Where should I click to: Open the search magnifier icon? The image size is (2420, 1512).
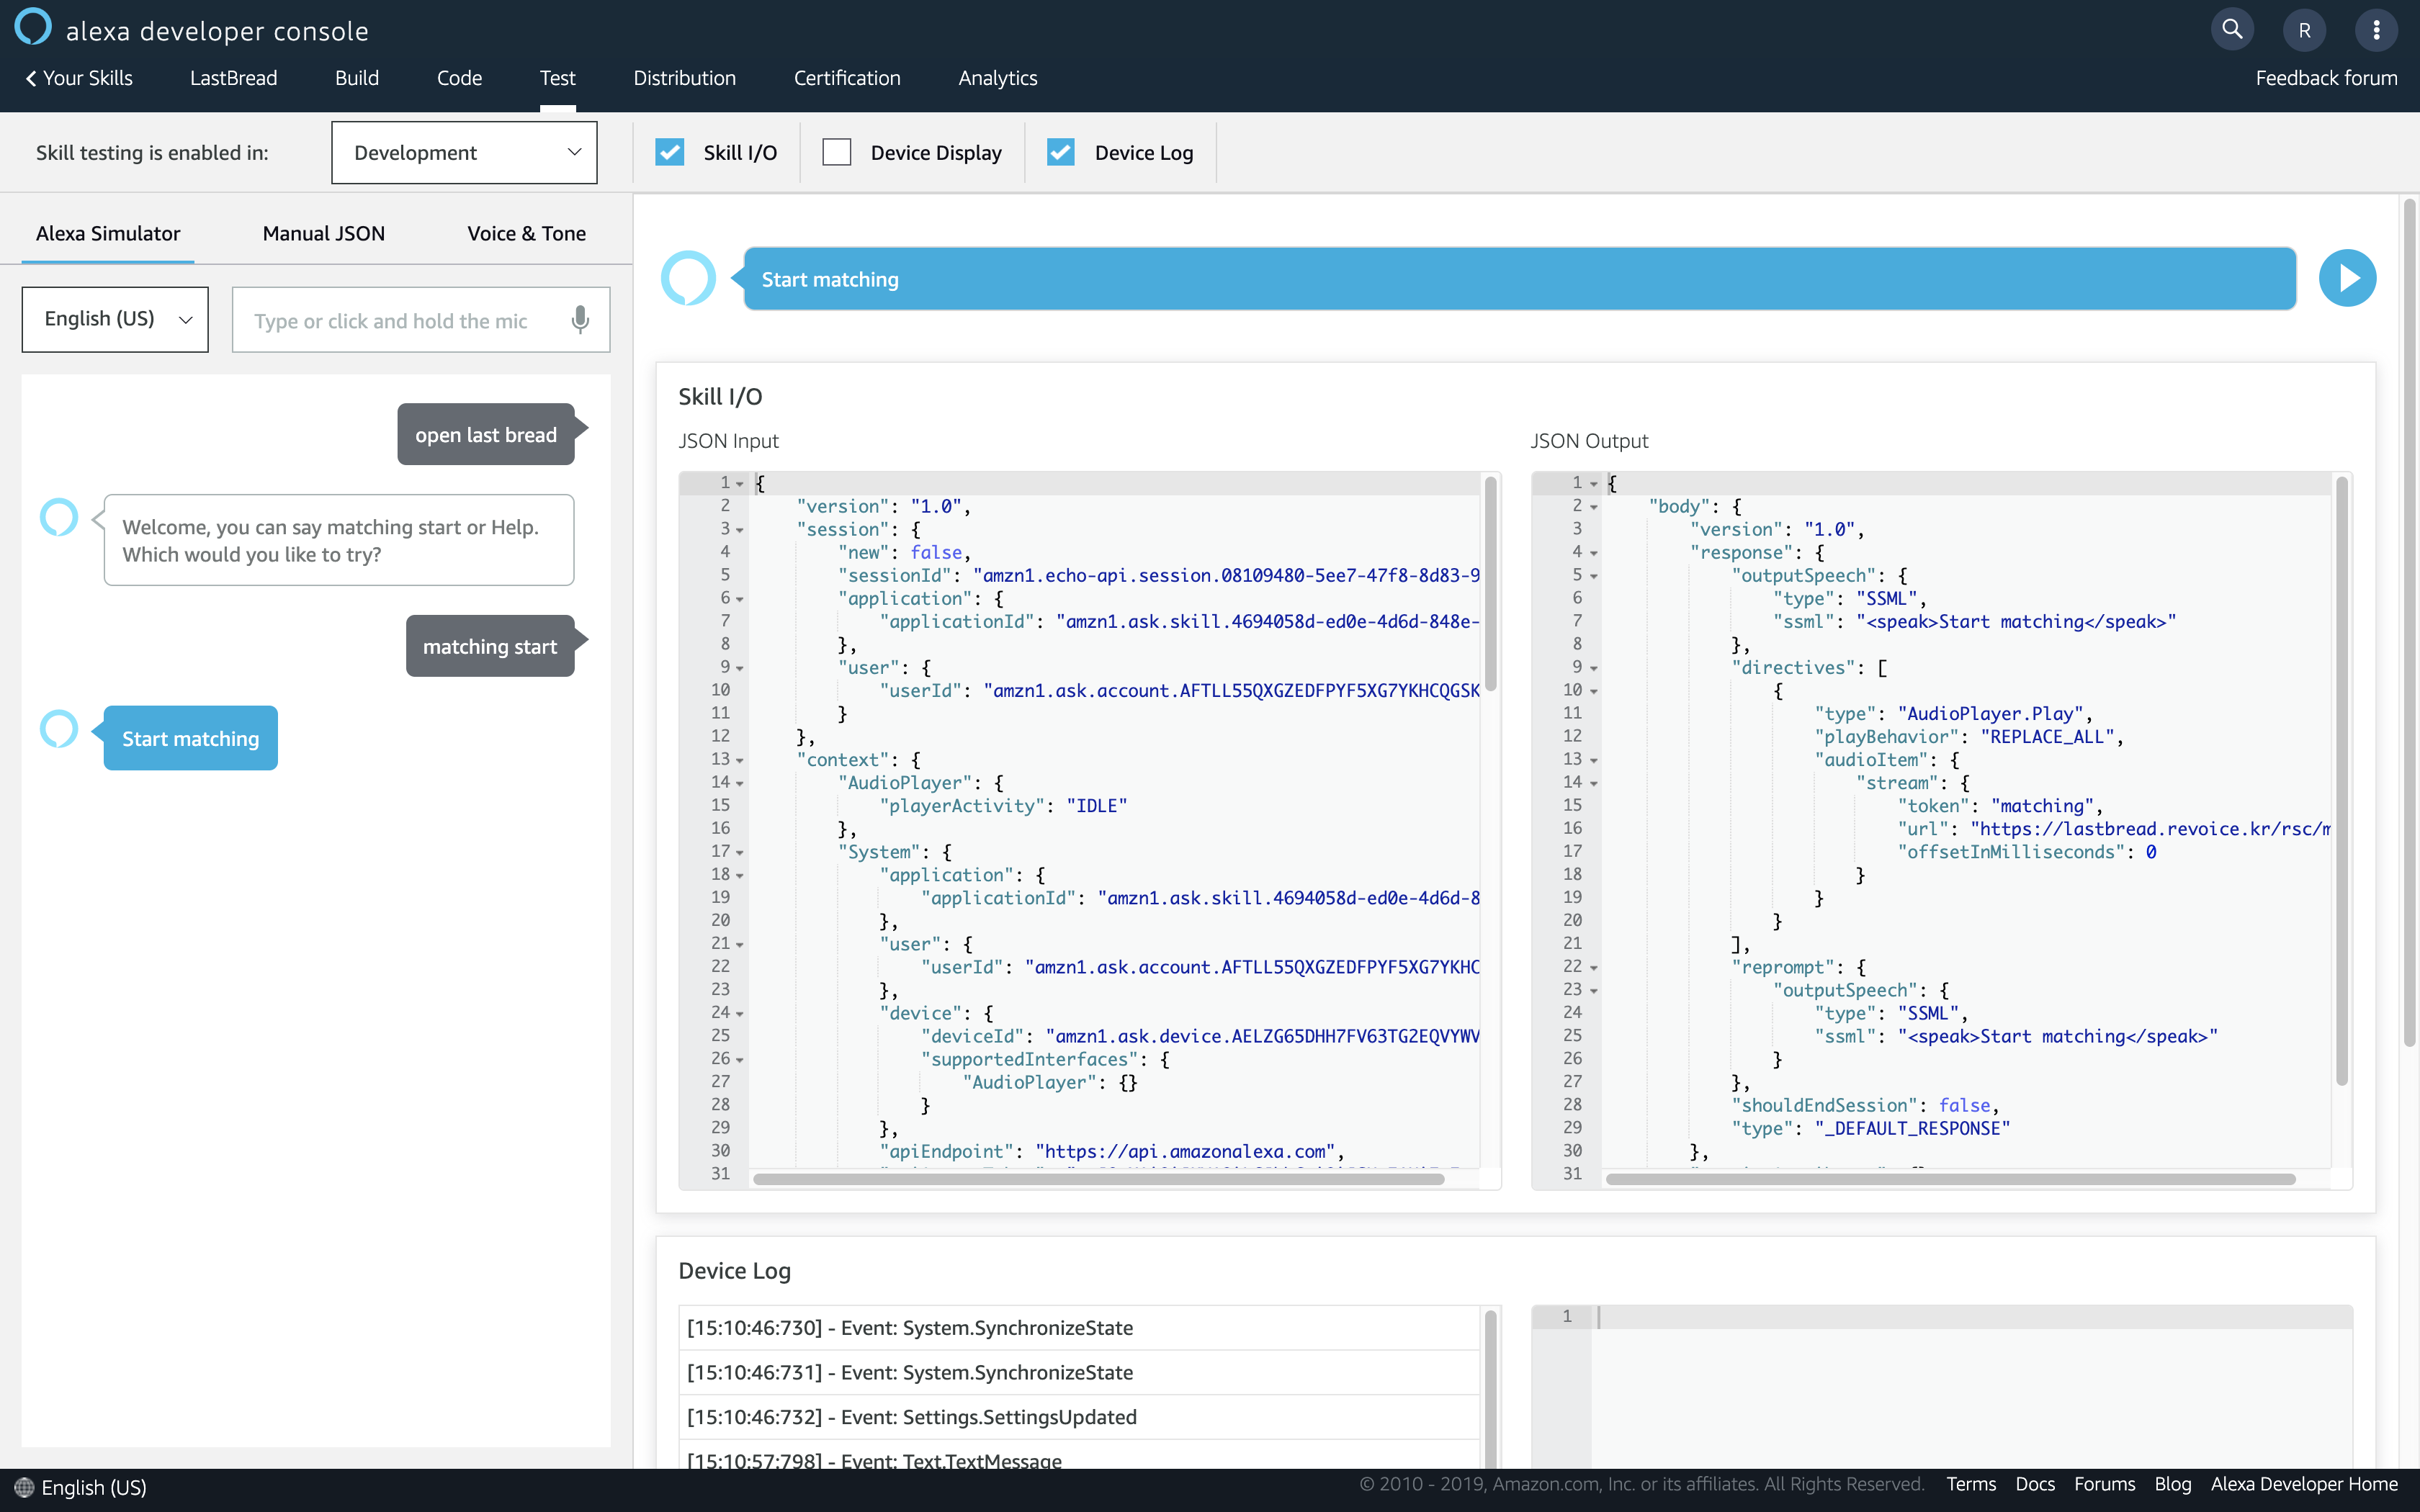2232,29
